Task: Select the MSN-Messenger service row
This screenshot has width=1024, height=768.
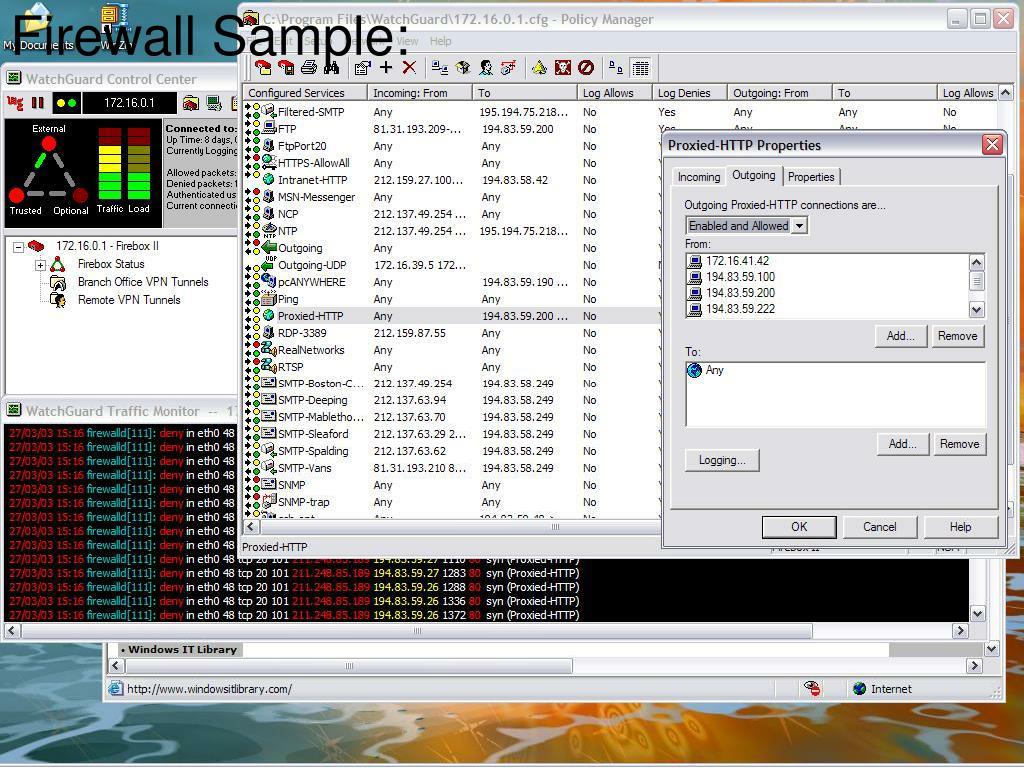Action: click(316, 197)
